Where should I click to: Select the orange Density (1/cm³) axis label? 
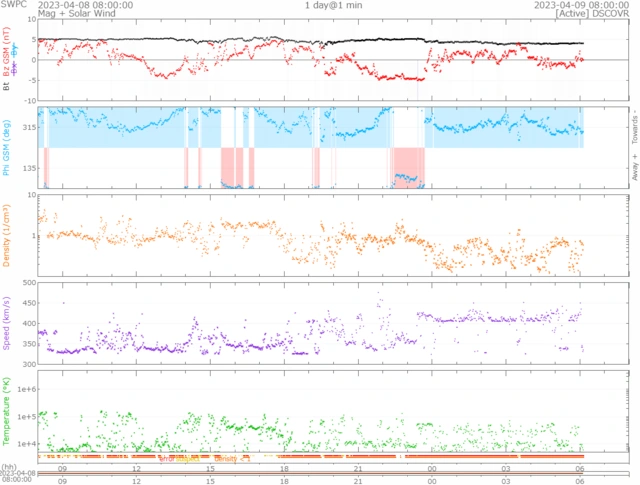click(6, 236)
